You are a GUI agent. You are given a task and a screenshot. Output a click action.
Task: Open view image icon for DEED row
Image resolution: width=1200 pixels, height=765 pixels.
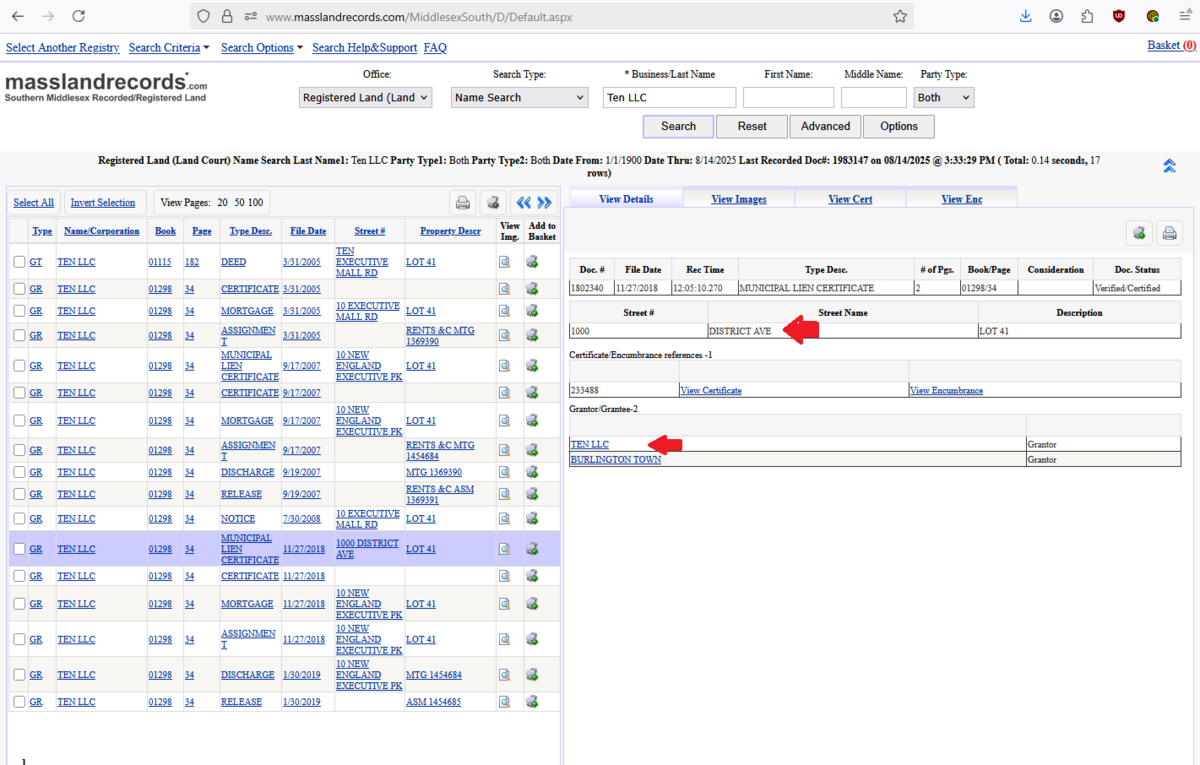pyautogui.click(x=505, y=262)
